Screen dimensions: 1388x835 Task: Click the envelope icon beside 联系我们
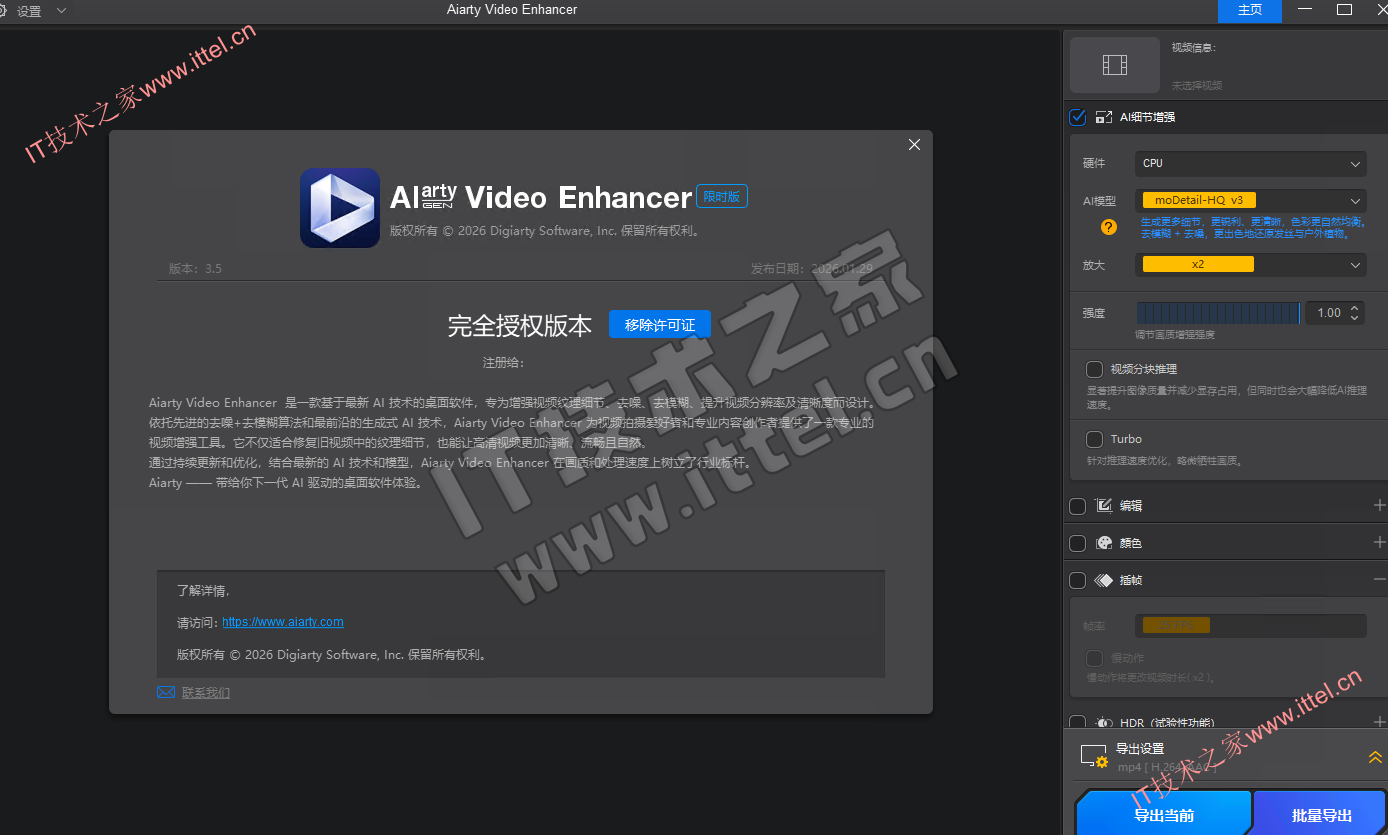click(x=166, y=692)
